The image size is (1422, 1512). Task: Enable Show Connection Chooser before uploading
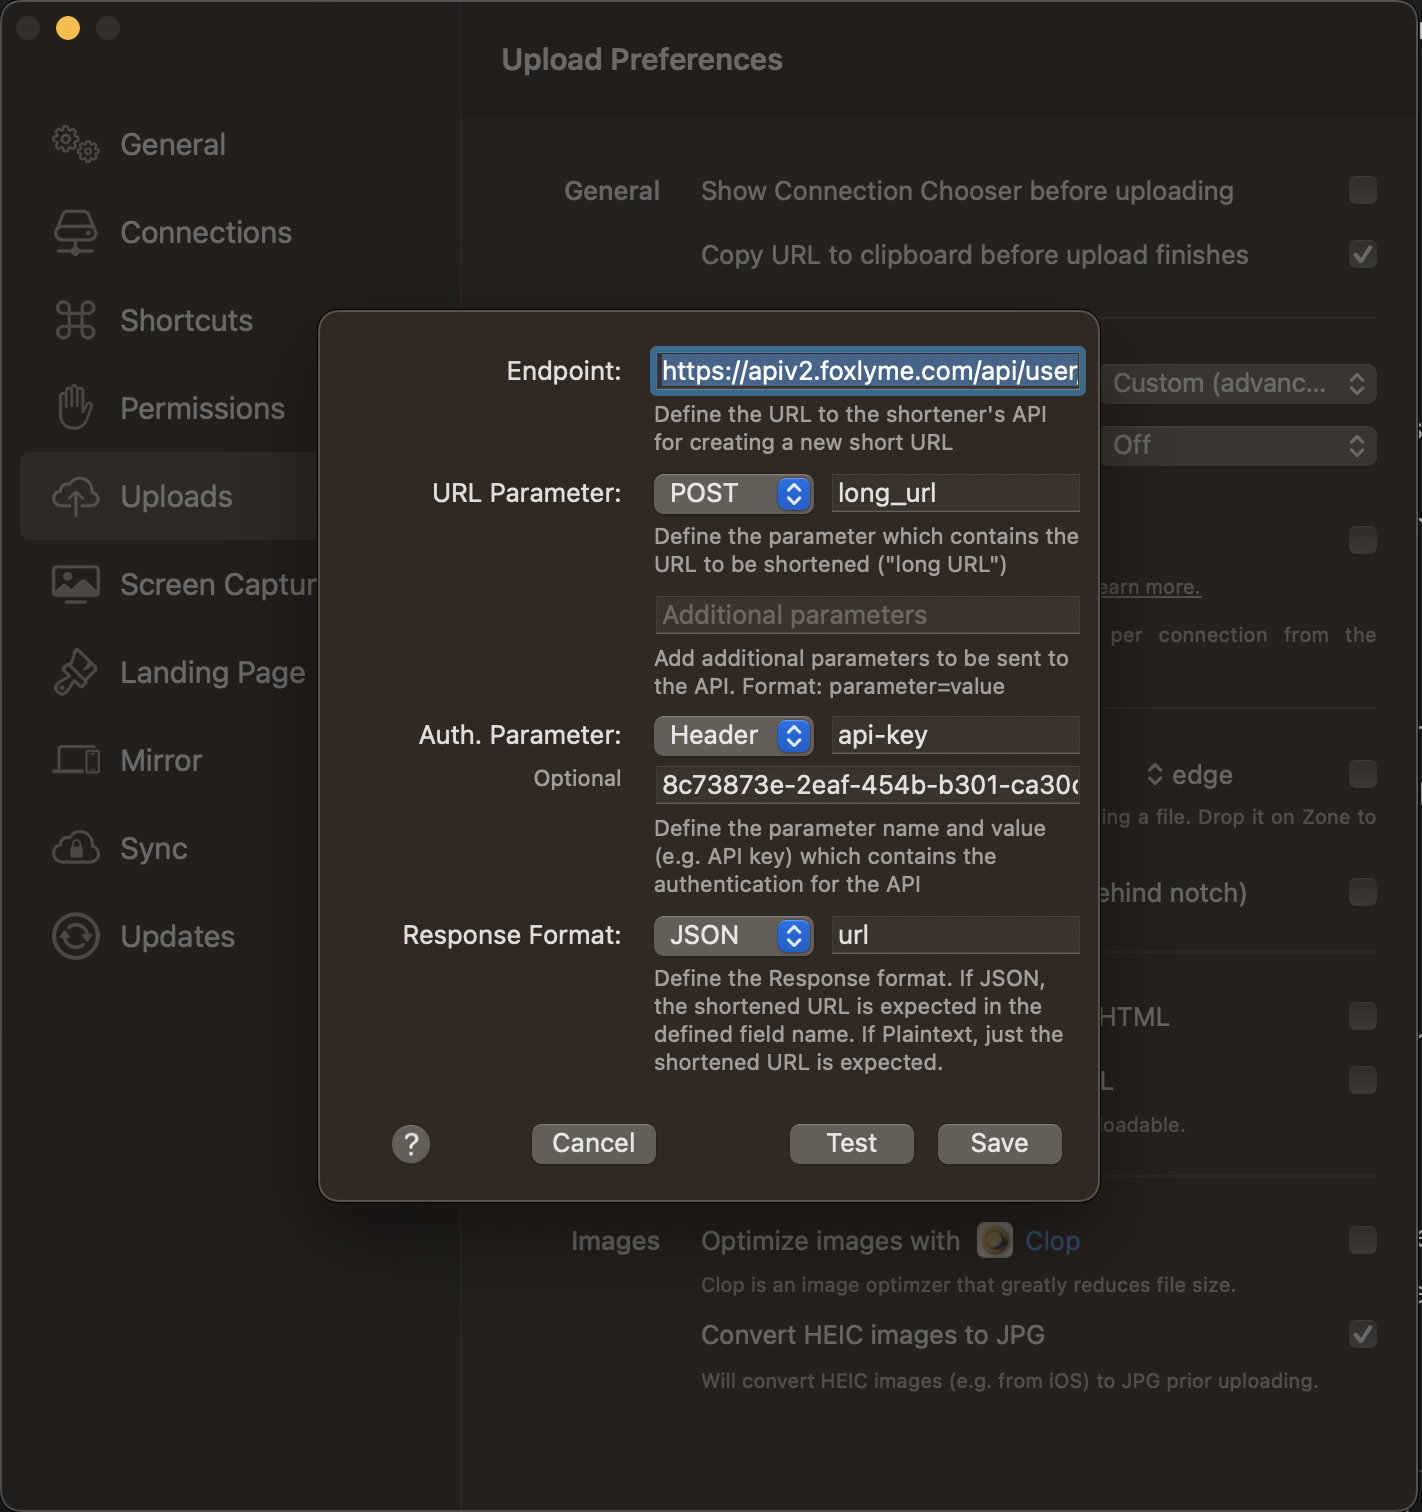(1362, 191)
